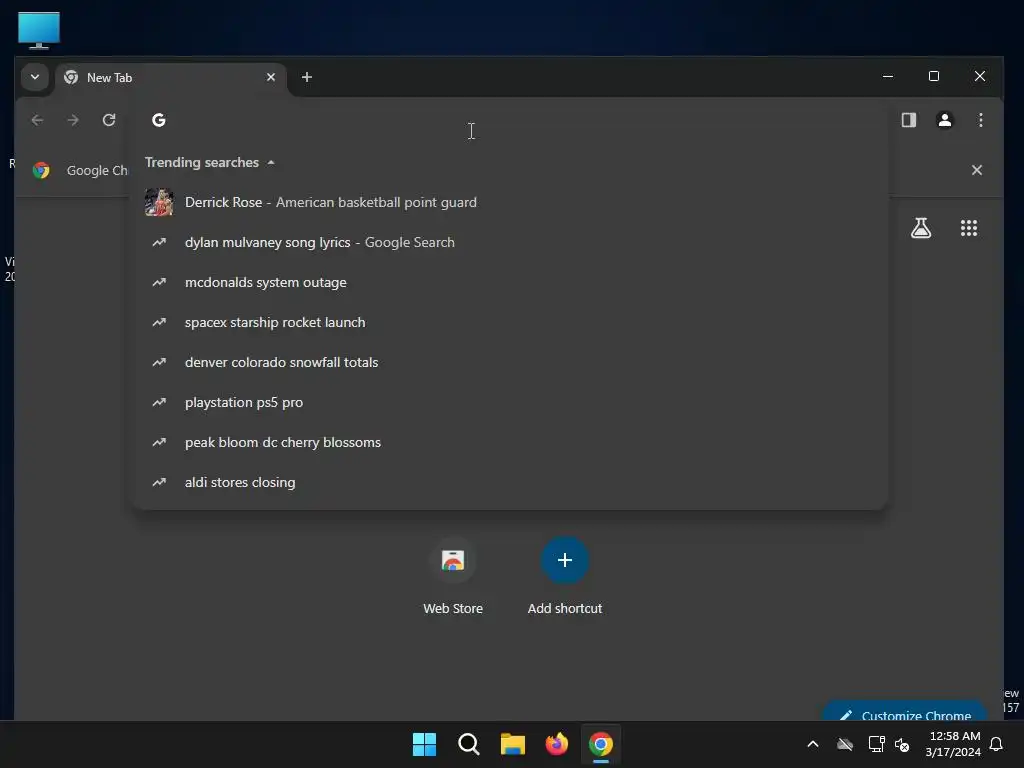
Task: Click the Derrick Rose thumbnail photo
Action: 159,202
